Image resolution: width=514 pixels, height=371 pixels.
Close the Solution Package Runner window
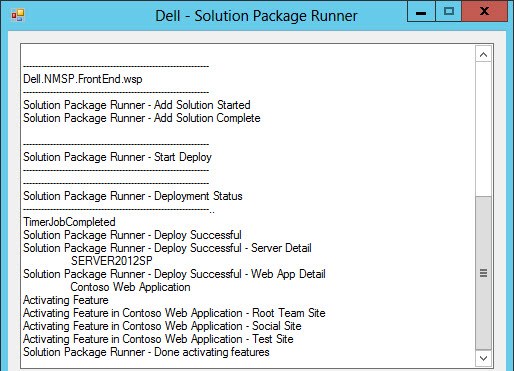click(484, 13)
